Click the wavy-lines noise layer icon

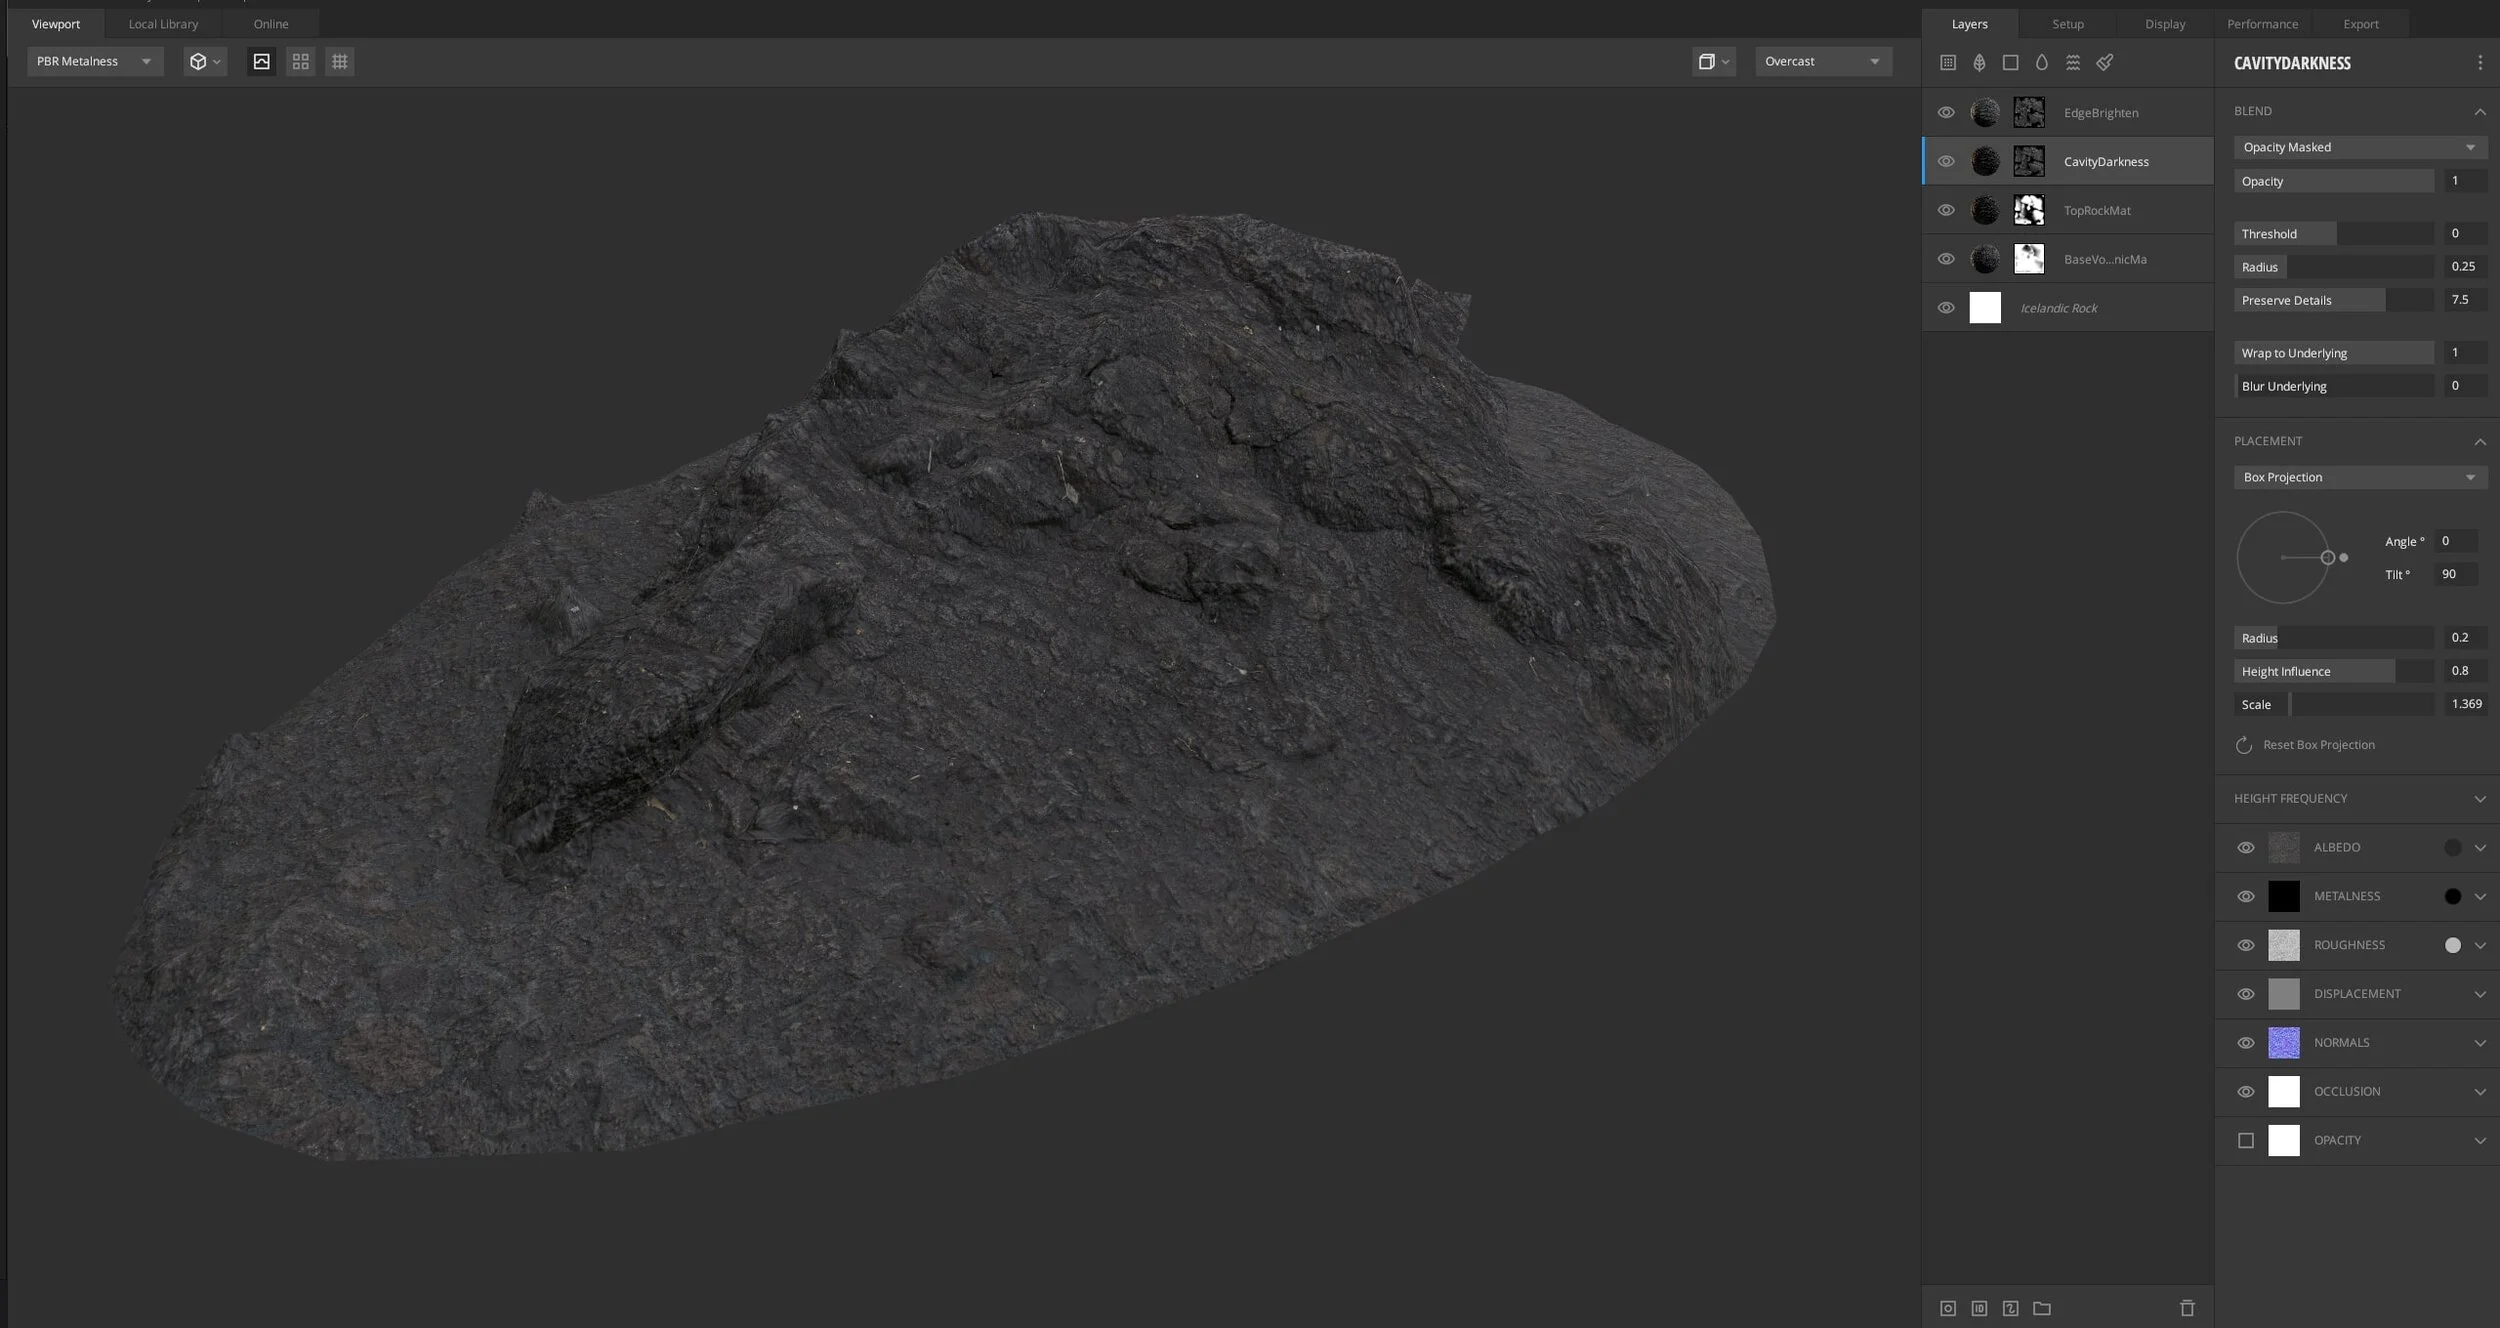[2073, 62]
